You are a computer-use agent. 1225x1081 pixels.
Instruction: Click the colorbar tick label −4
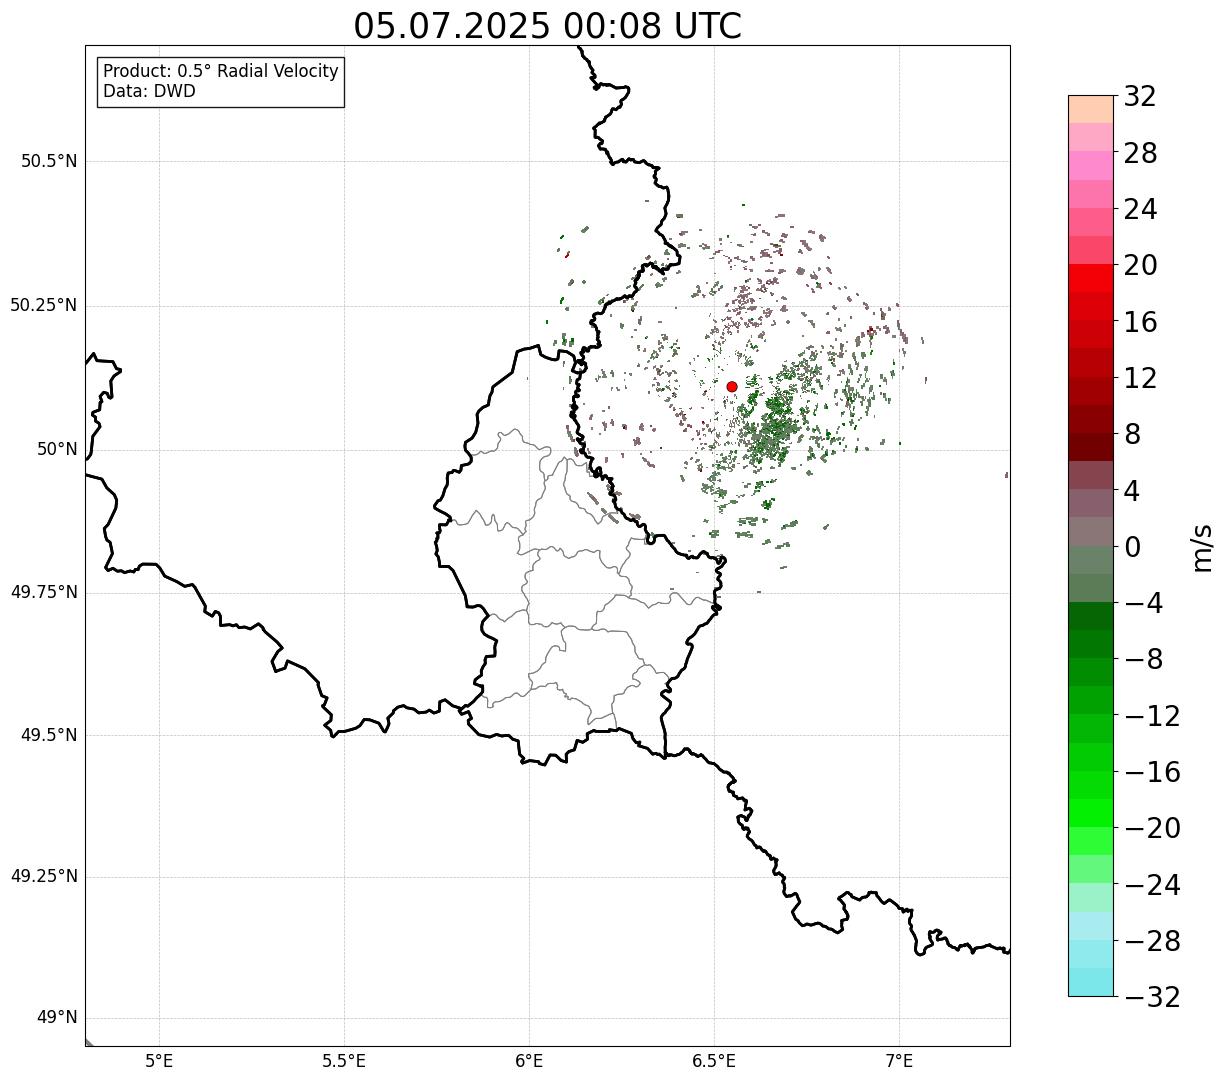click(x=1144, y=603)
